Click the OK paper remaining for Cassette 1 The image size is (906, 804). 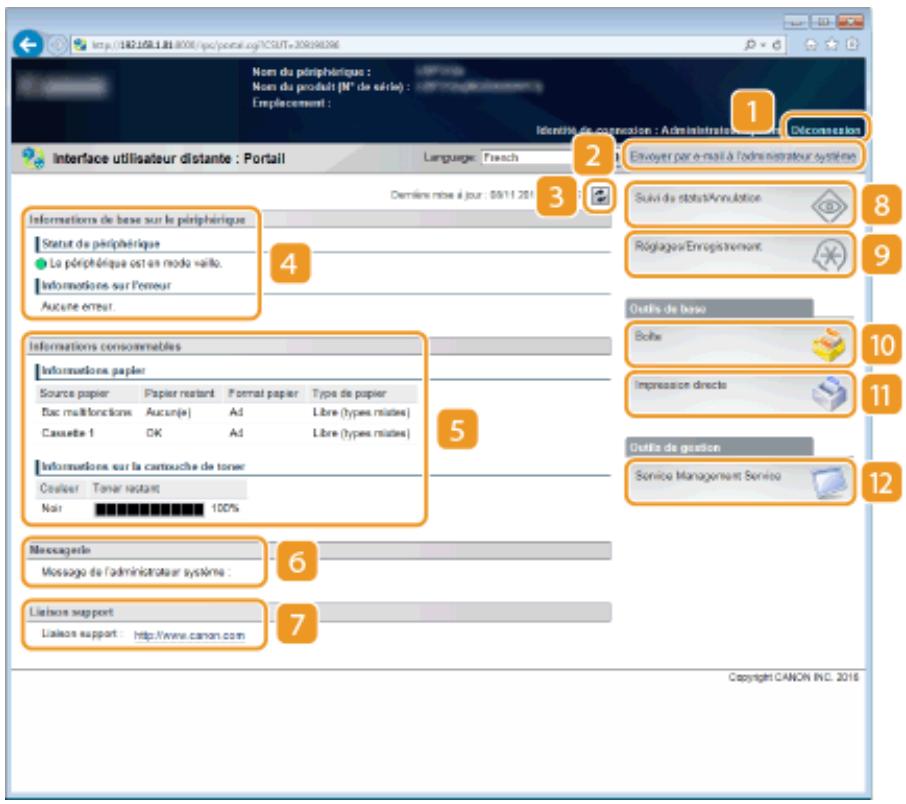tap(154, 433)
